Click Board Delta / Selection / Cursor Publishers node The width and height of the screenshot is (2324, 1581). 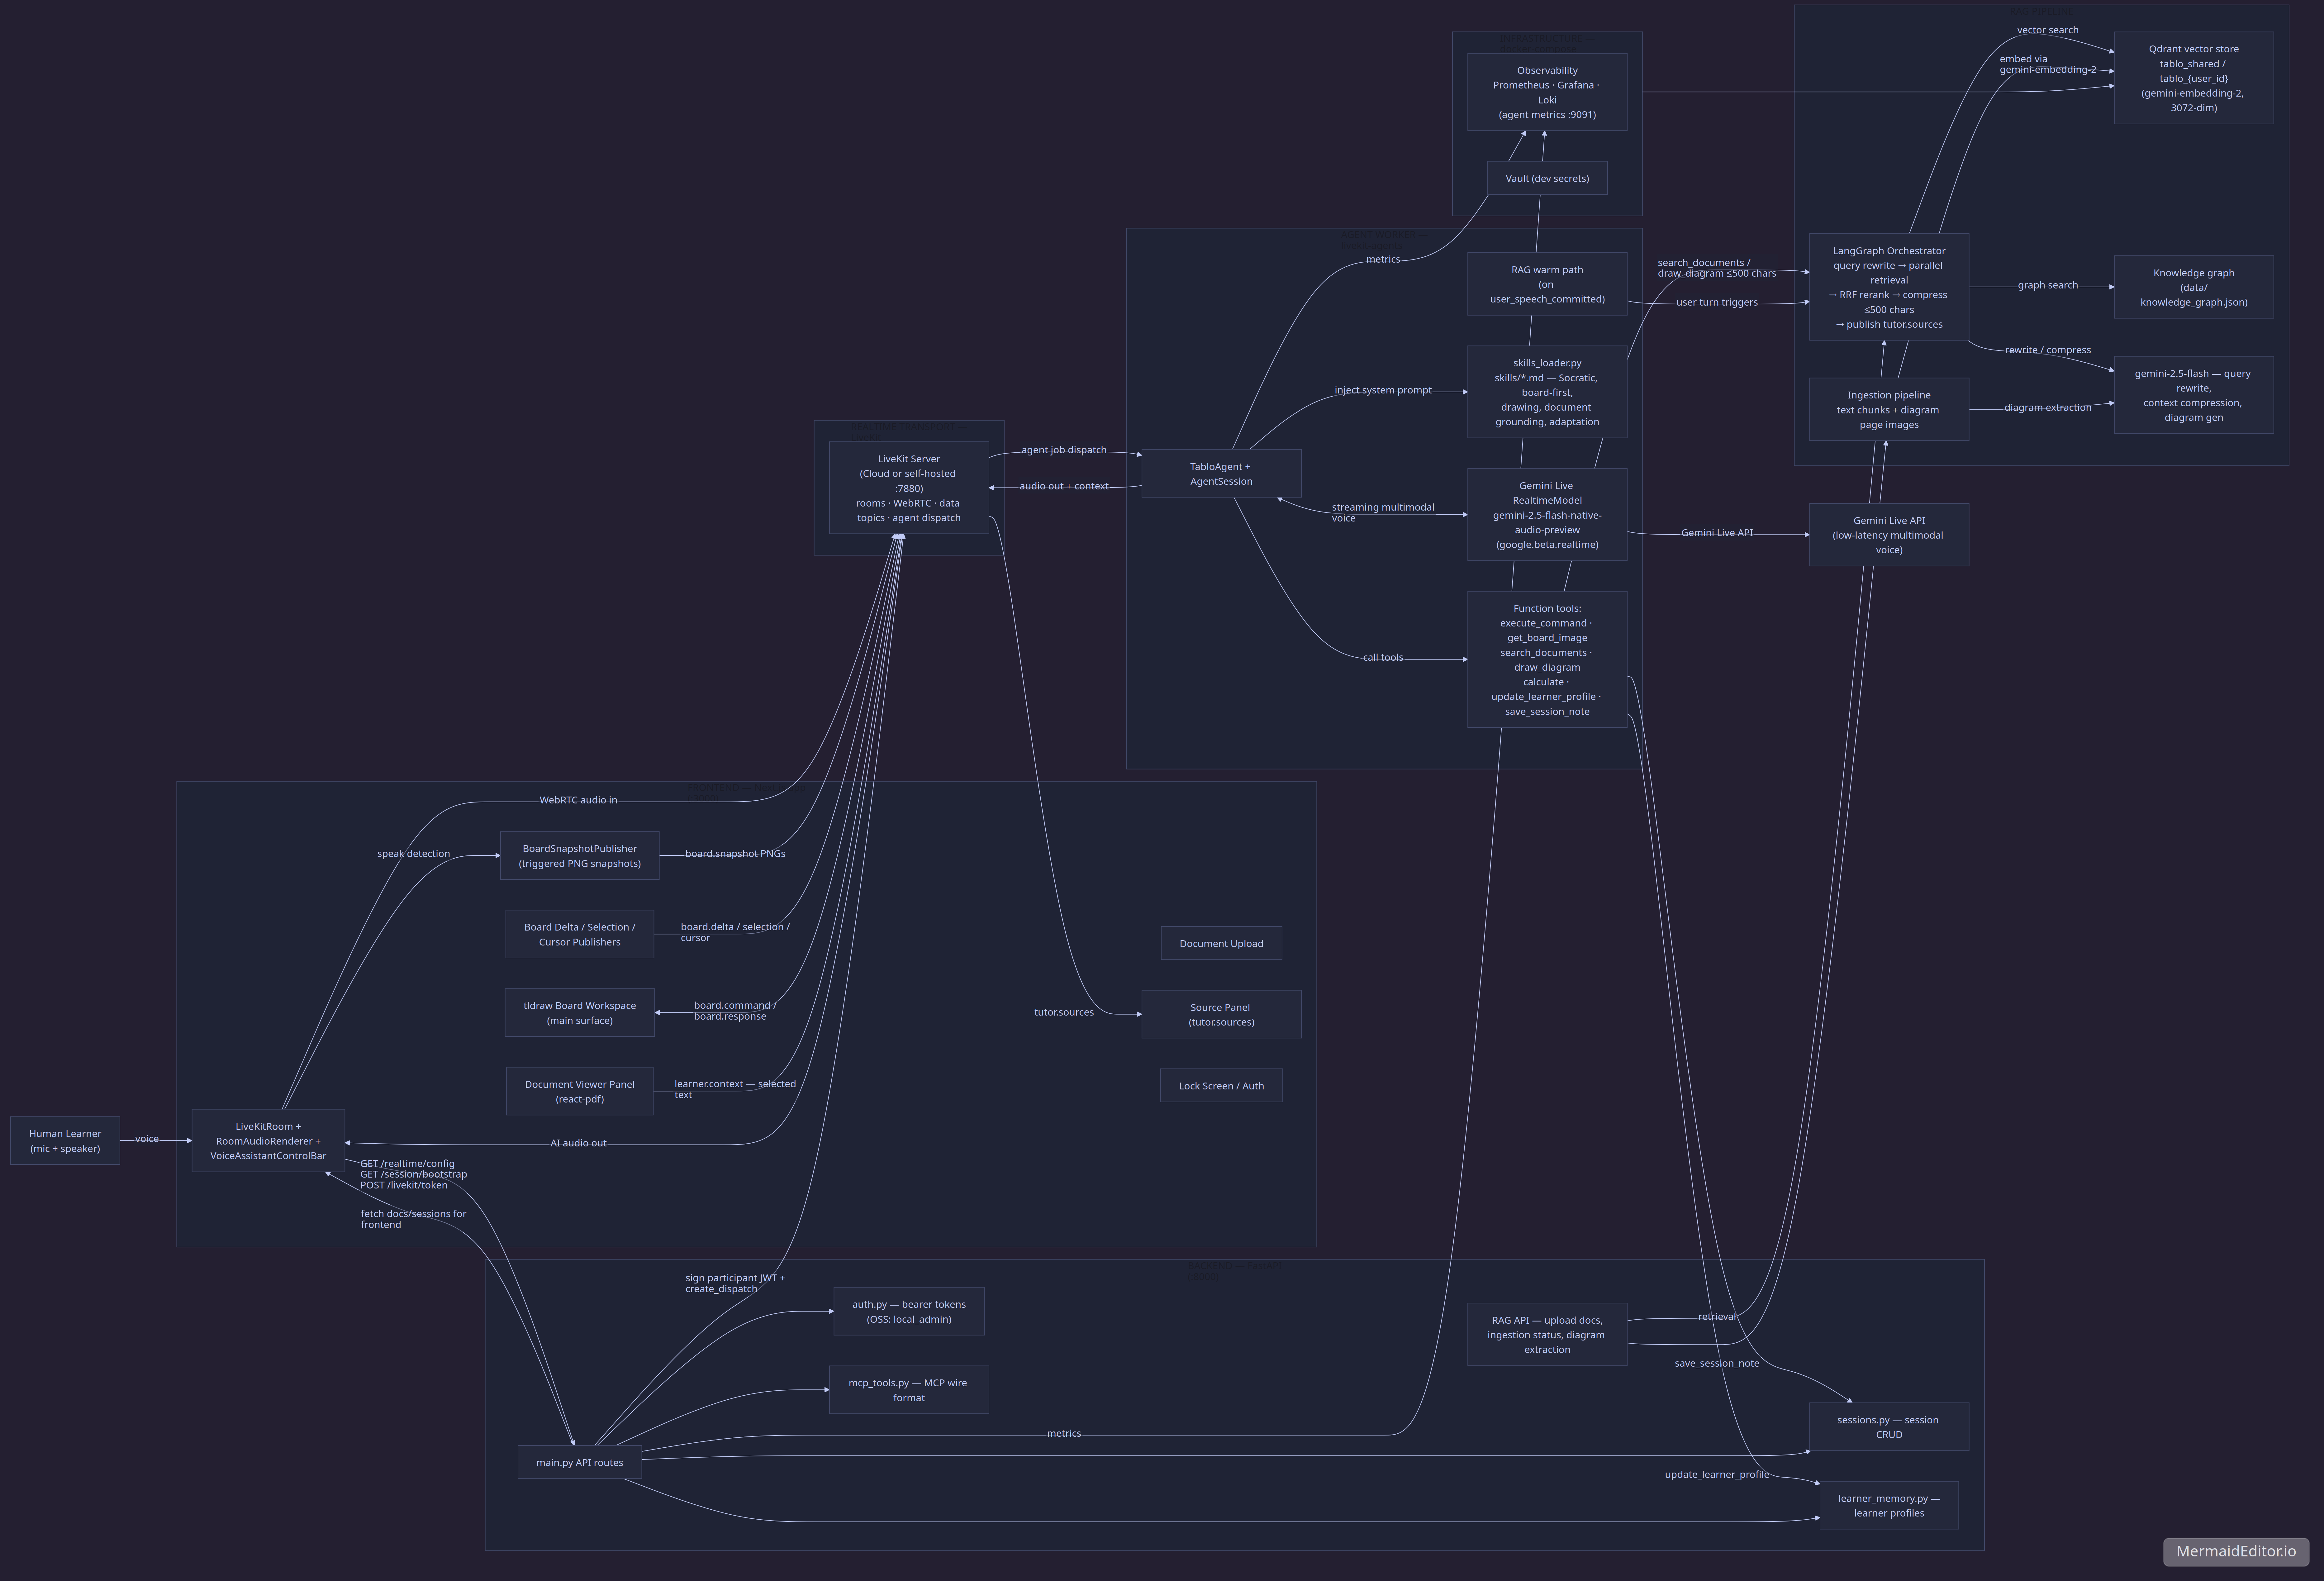580,934
